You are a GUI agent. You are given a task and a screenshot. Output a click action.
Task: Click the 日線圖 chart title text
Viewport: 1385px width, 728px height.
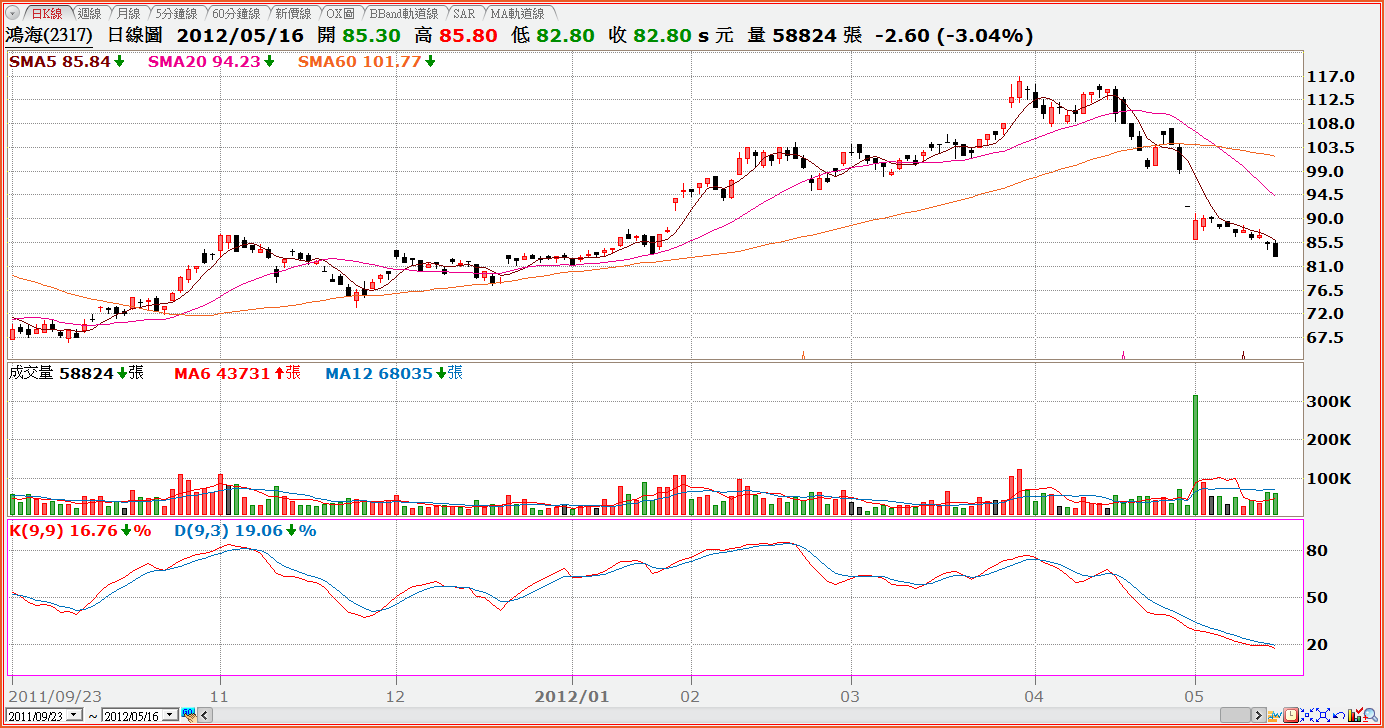tap(135, 36)
